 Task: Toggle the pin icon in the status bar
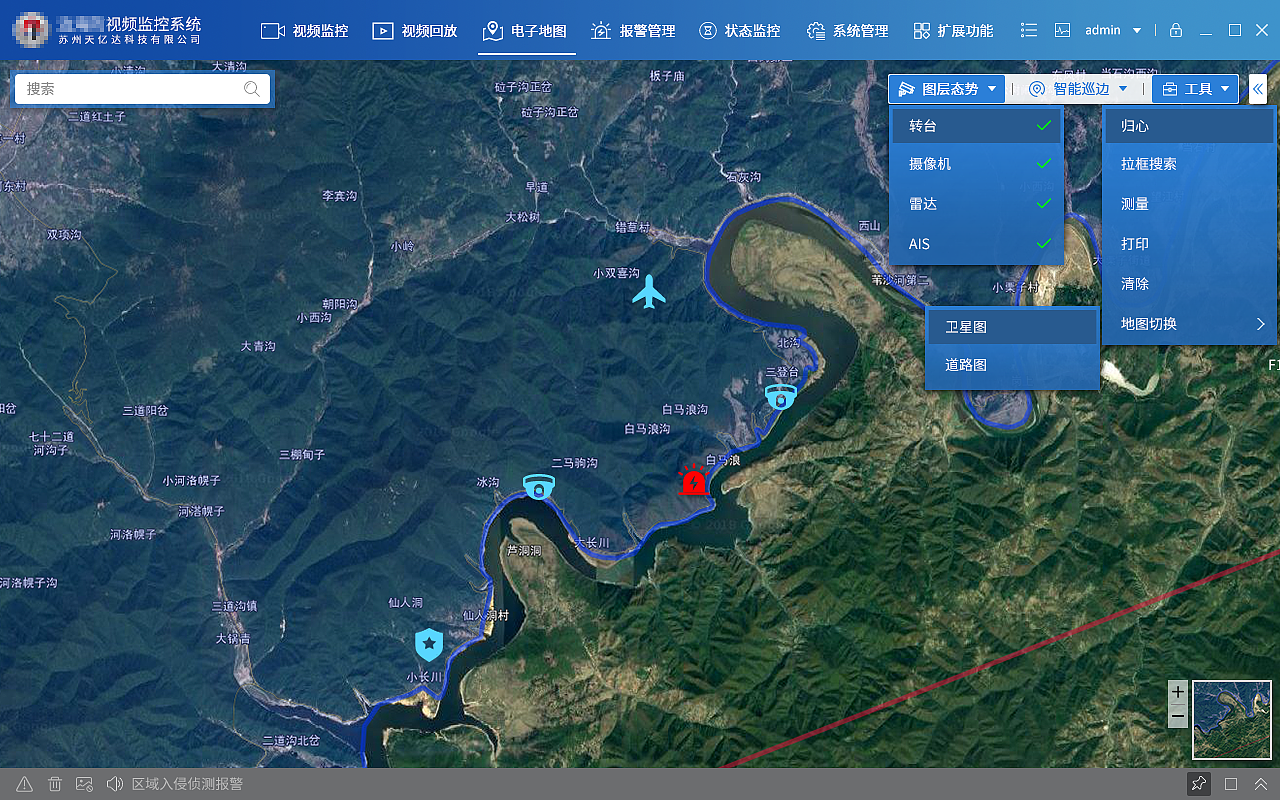click(1199, 784)
